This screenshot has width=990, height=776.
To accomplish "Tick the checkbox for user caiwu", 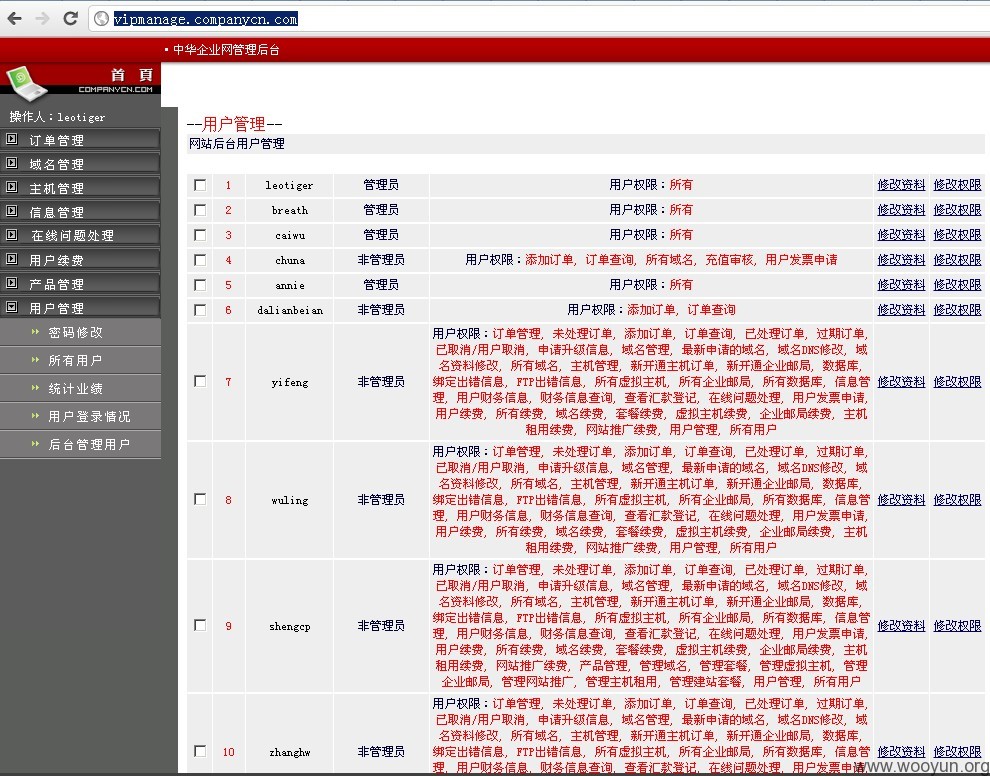I will click(x=200, y=235).
